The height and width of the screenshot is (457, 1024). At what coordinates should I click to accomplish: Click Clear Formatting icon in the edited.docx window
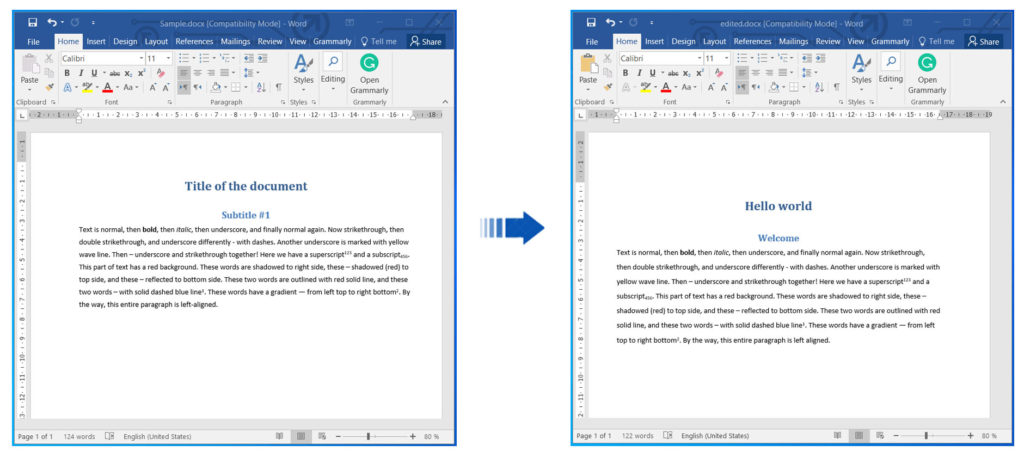(x=718, y=73)
